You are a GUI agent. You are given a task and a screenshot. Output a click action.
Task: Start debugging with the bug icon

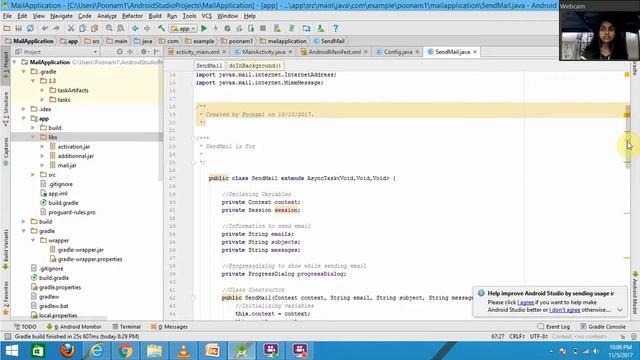pos(227,28)
